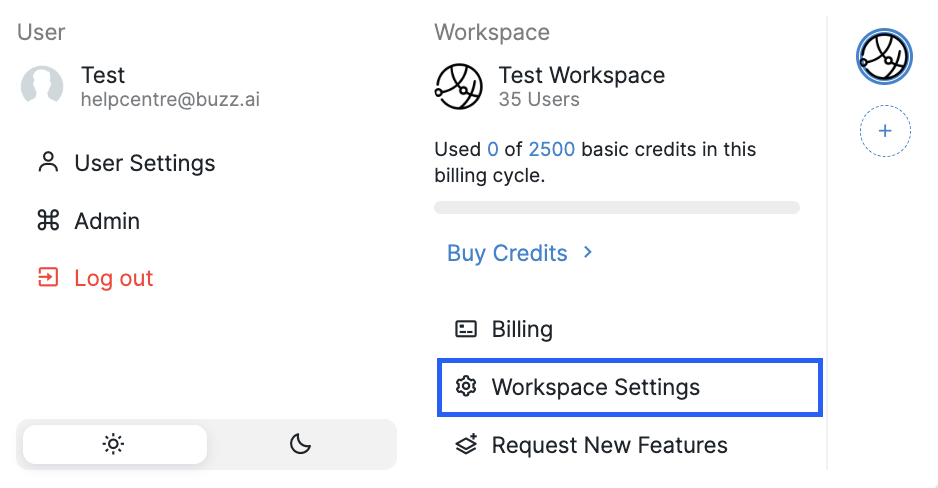This screenshot has height=488, width=938.
Task: Open the Admin menu item
Action: click(107, 221)
